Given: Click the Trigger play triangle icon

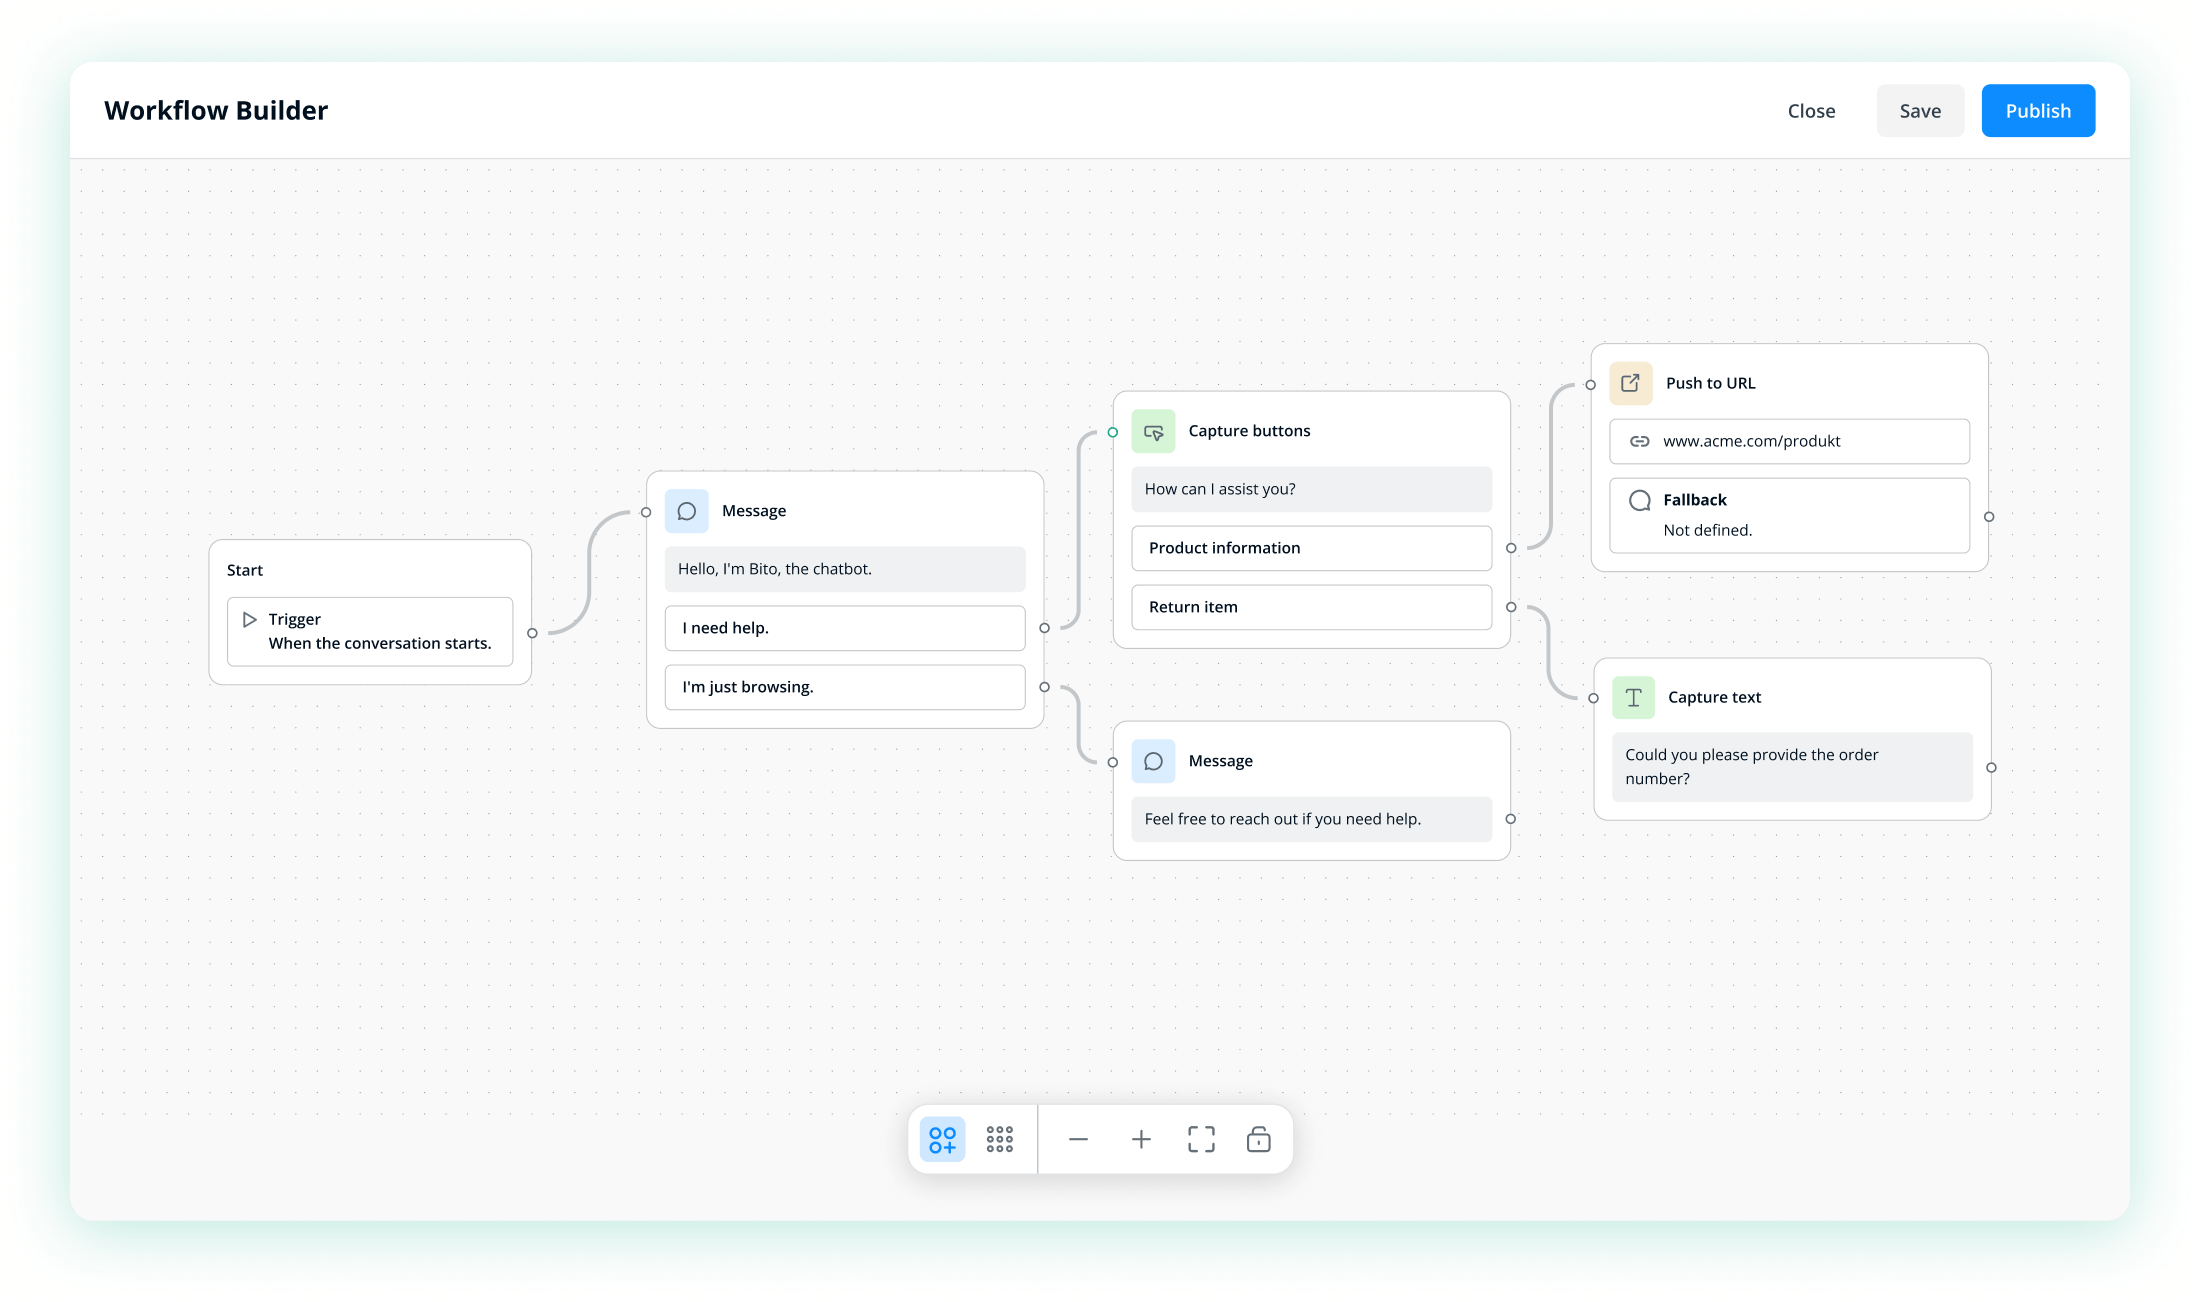Looking at the screenshot, I should pyautogui.click(x=250, y=619).
